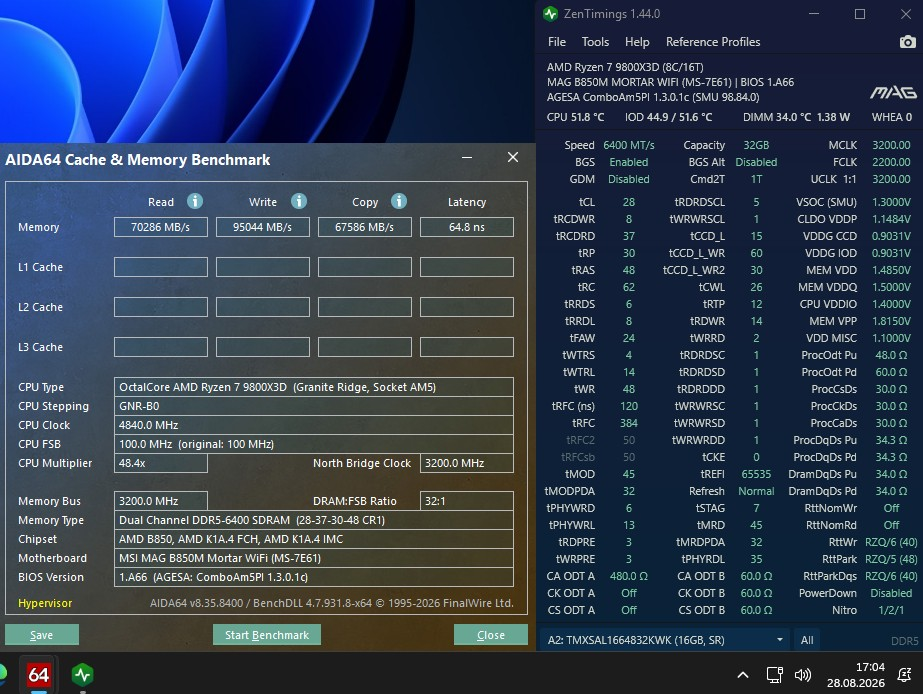Take a screenshot with ZenTimings camera icon
Screen dimensions: 923x694
pyautogui.click(x=907, y=42)
